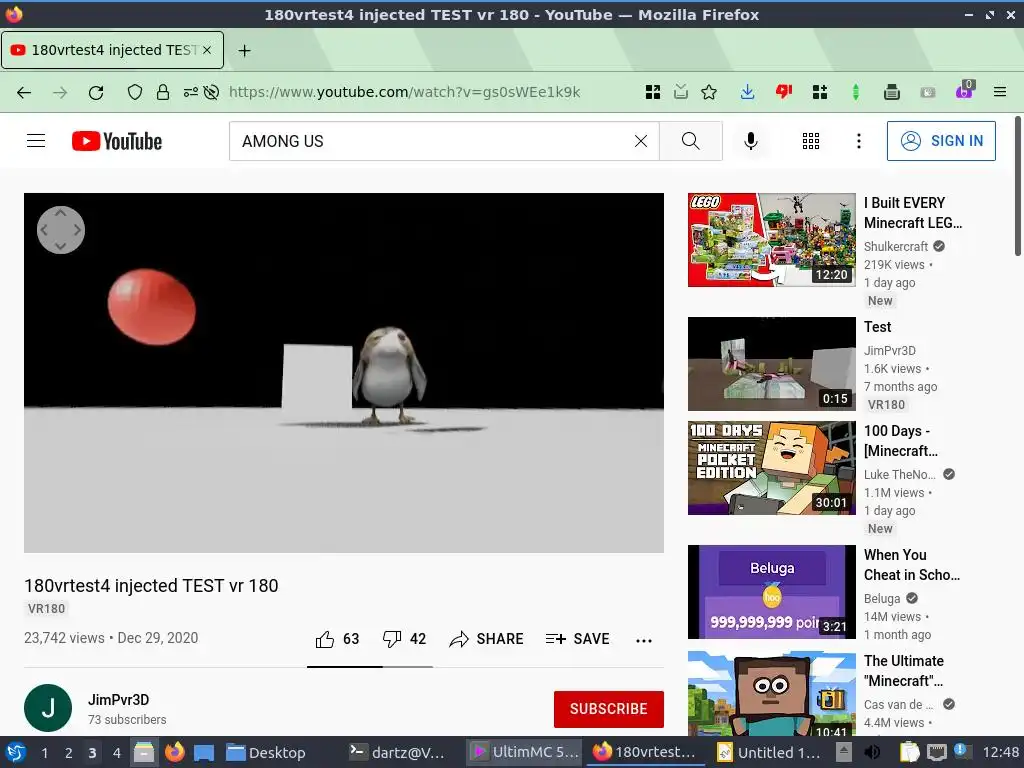Viewport: 1024px width, 768px height.
Task: Share the video
Action: pos(487,639)
